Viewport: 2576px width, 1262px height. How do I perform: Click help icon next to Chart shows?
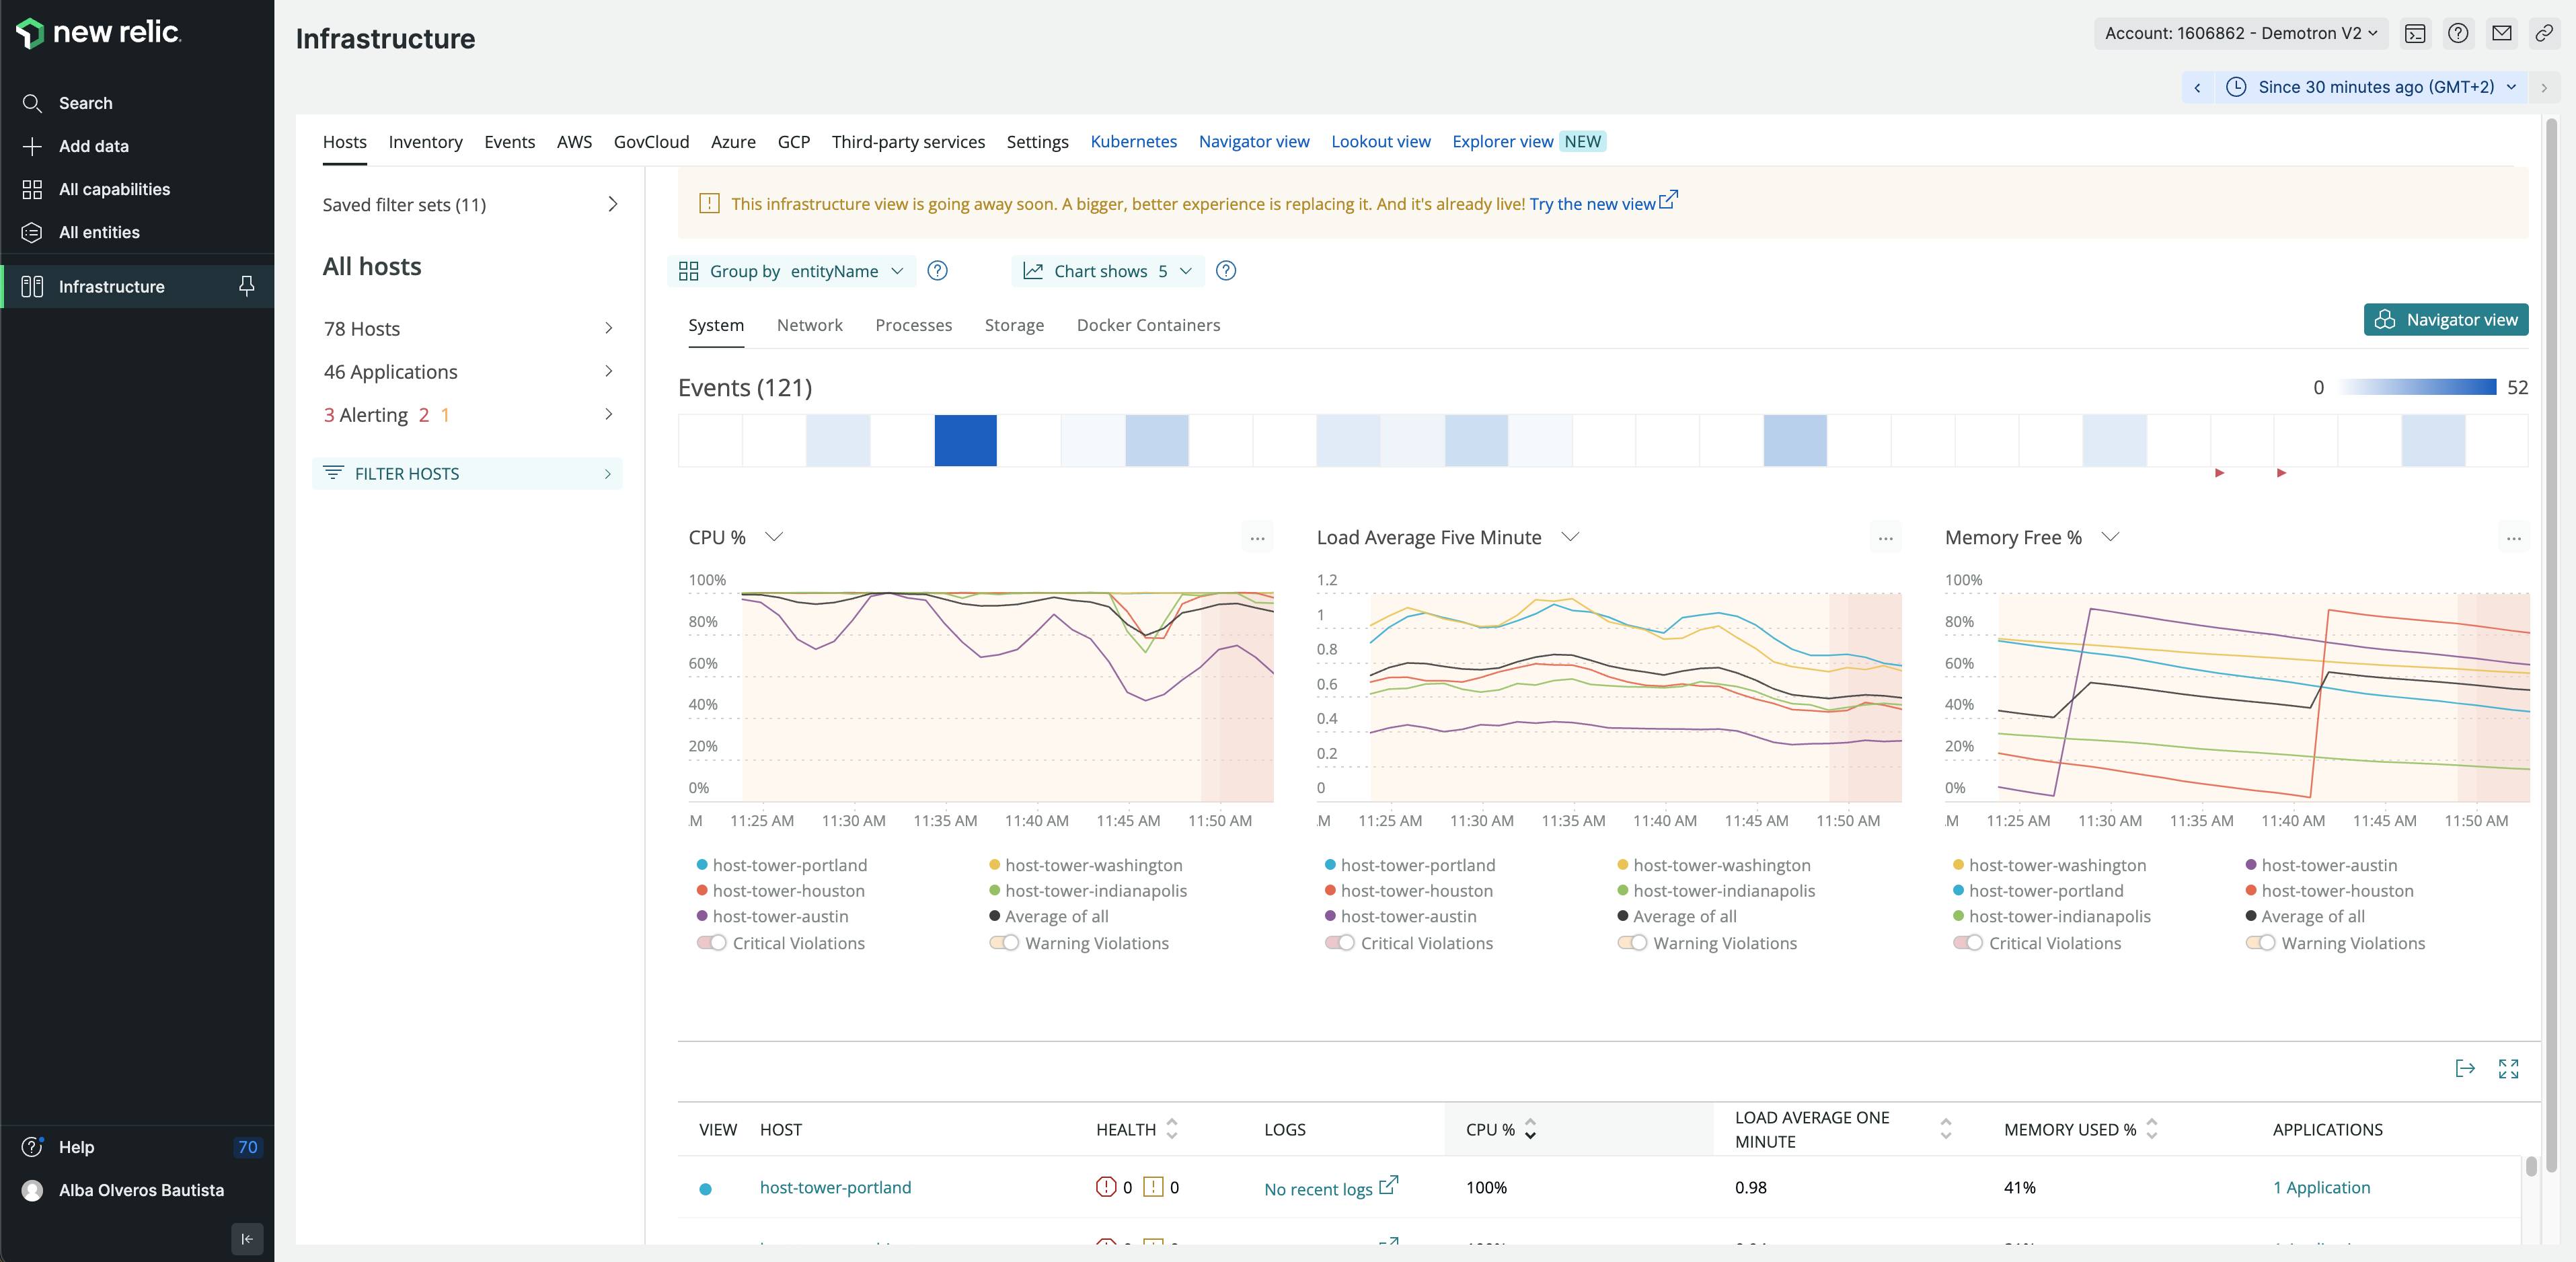tap(1226, 271)
